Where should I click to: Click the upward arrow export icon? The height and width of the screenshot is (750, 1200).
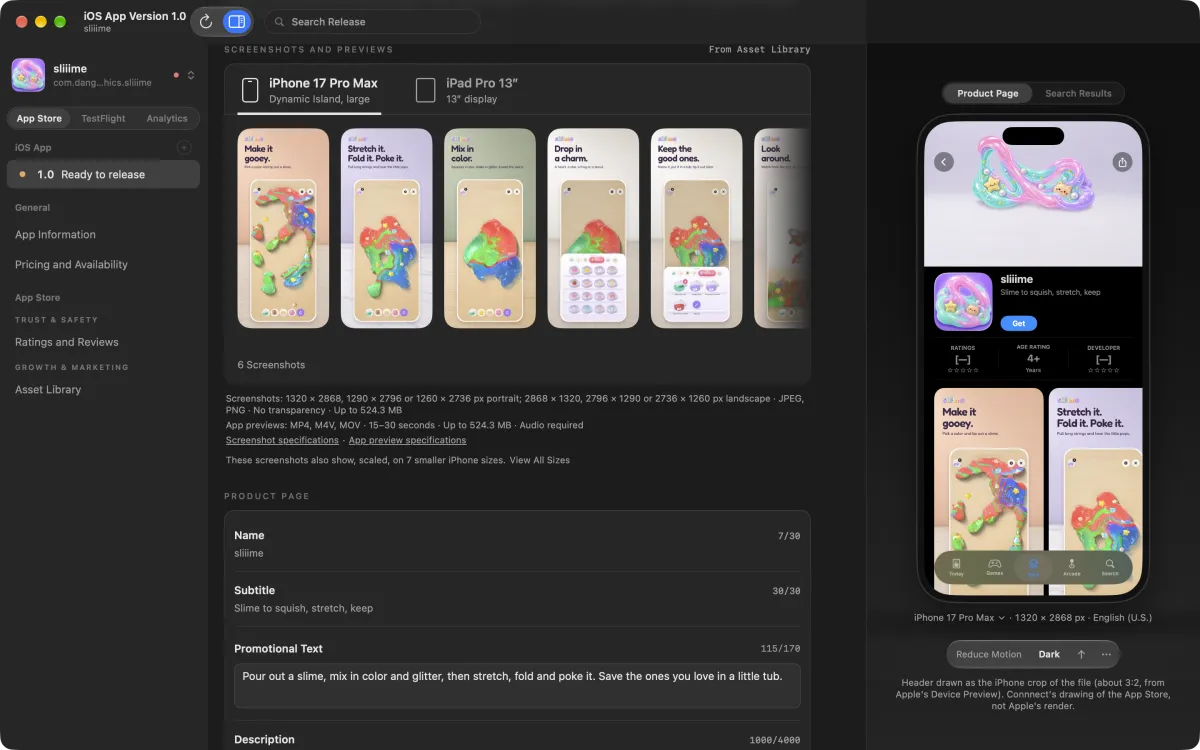(x=1081, y=654)
